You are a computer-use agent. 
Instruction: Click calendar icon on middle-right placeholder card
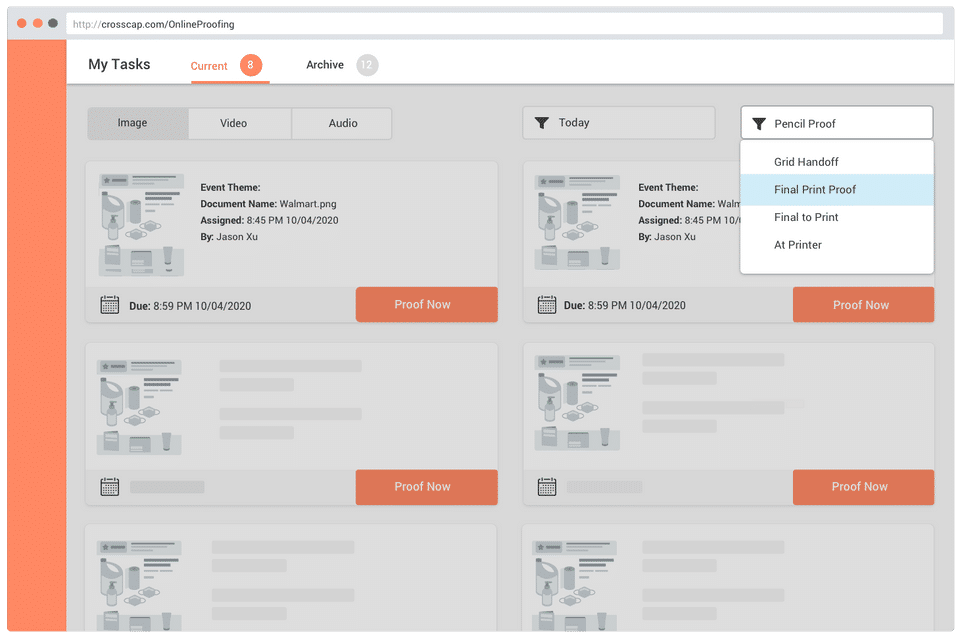pyautogui.click(x=547, y=487)
